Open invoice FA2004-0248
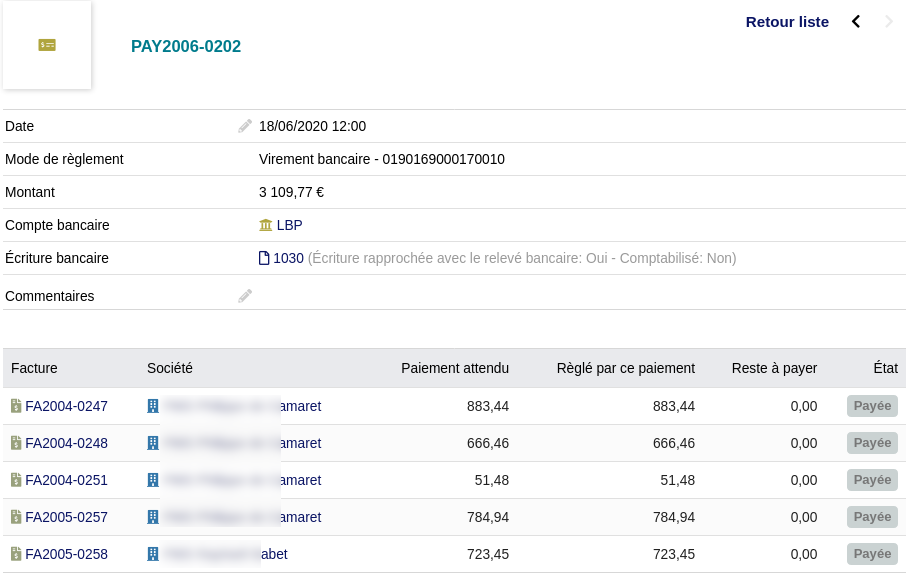913x578 pixels. coord(66,443)
